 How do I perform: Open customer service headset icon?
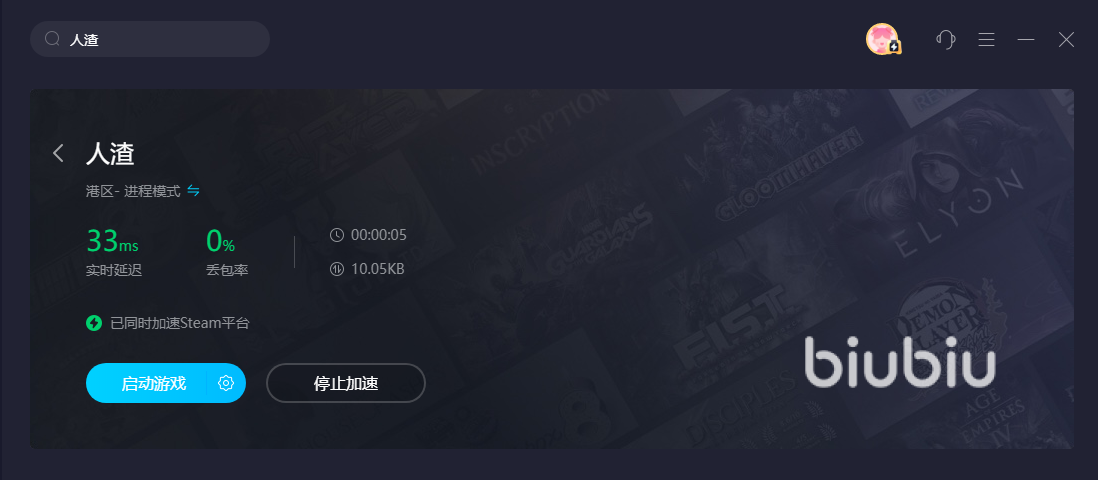[x=946, y=39]
